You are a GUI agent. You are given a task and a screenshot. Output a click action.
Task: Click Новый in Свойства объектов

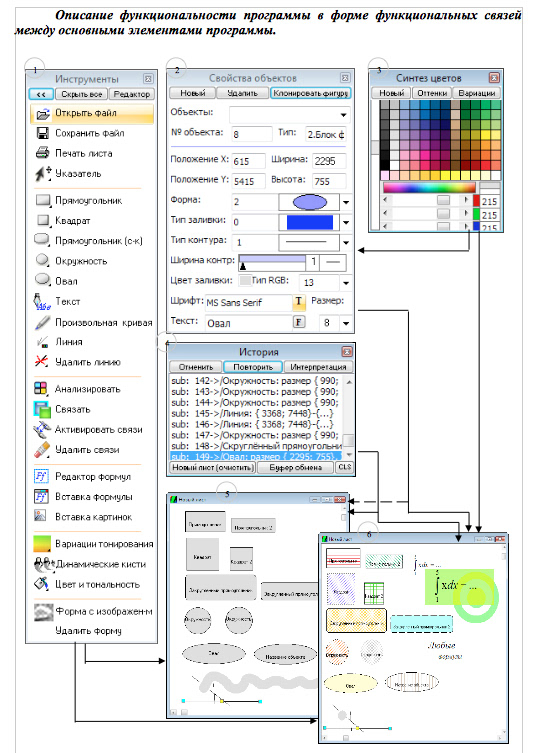pos(193,93)
